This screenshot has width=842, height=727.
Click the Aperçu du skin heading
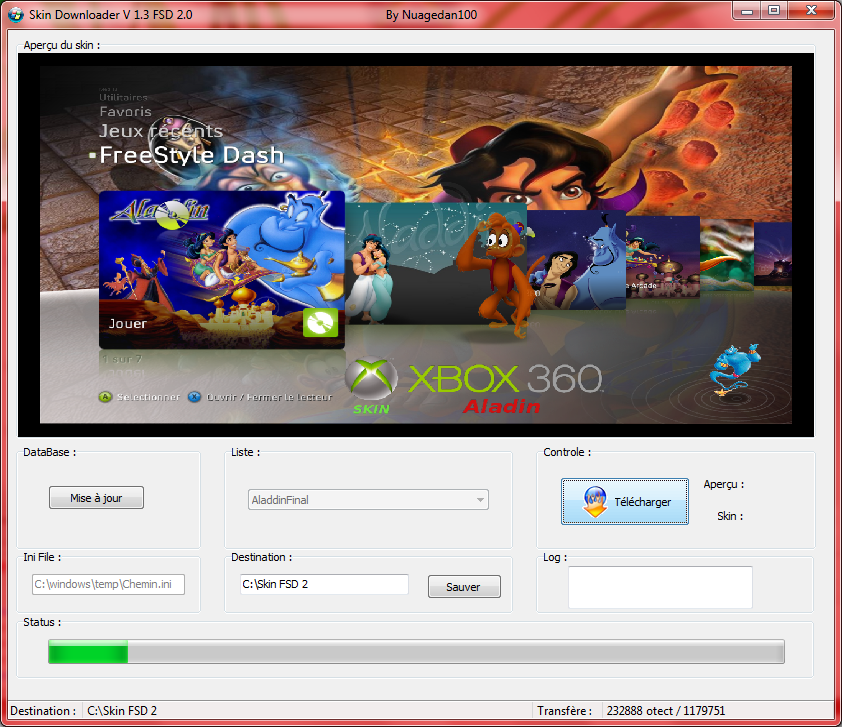(x=62, y=45)
